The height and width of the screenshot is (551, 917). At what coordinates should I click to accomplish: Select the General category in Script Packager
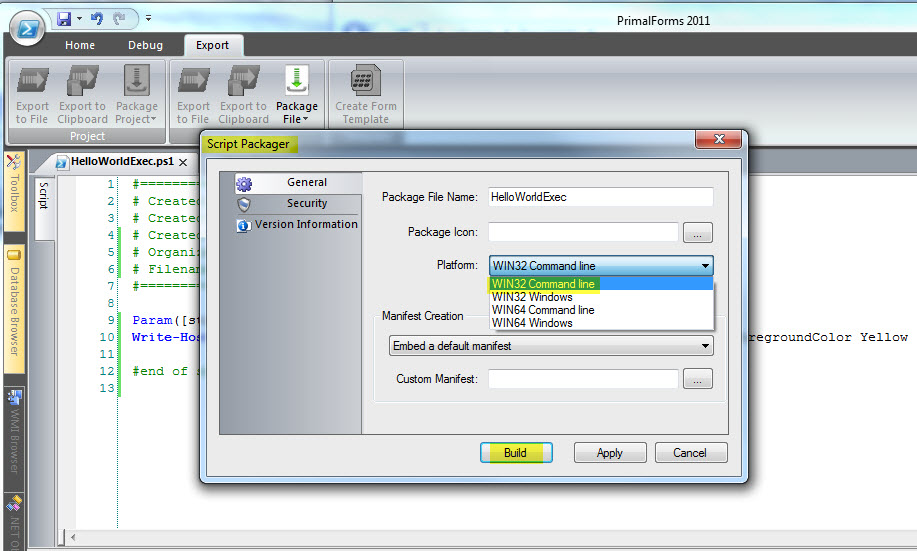(x=298, y=182)
